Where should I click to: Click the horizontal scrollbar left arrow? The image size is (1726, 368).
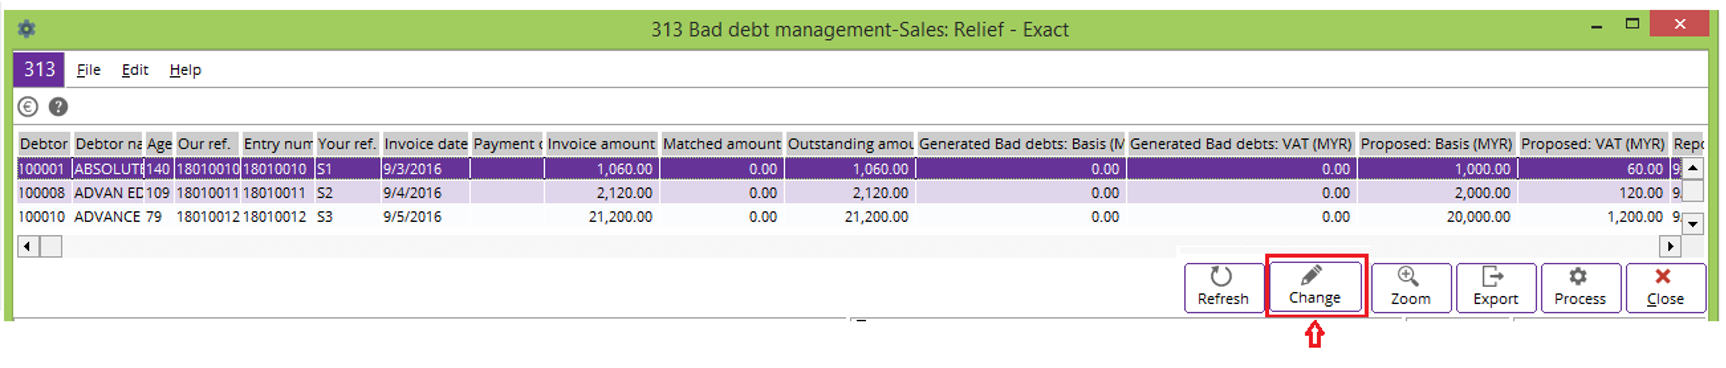[28, 246]
